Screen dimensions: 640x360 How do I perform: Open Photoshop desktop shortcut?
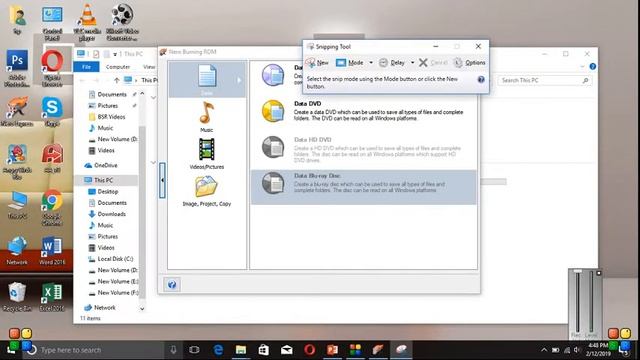tap(17, 68)
